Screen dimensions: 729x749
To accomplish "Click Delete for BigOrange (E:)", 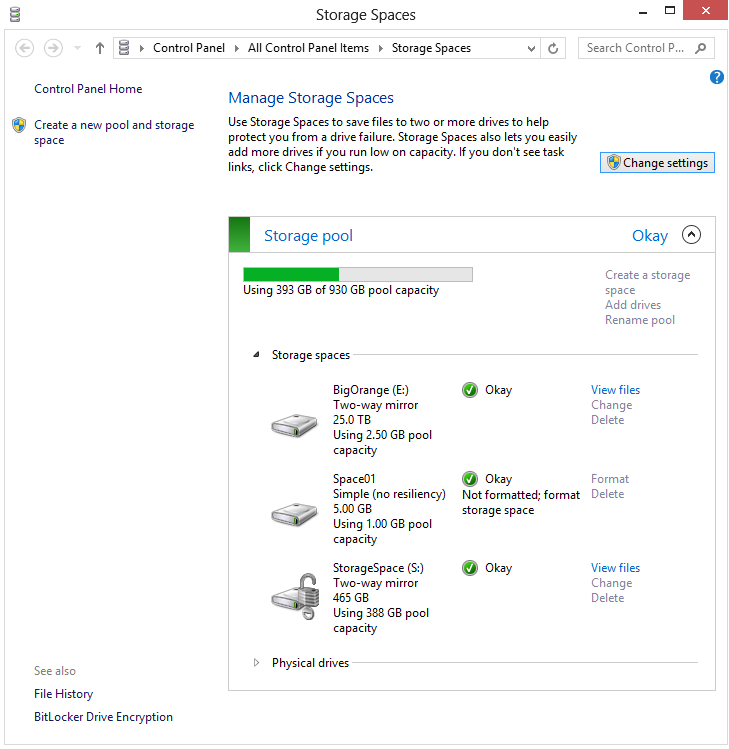I will pos(607,420).
